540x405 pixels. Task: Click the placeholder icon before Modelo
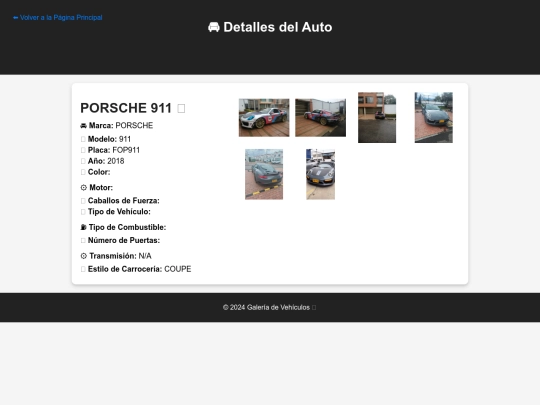[x=83, y=139]
